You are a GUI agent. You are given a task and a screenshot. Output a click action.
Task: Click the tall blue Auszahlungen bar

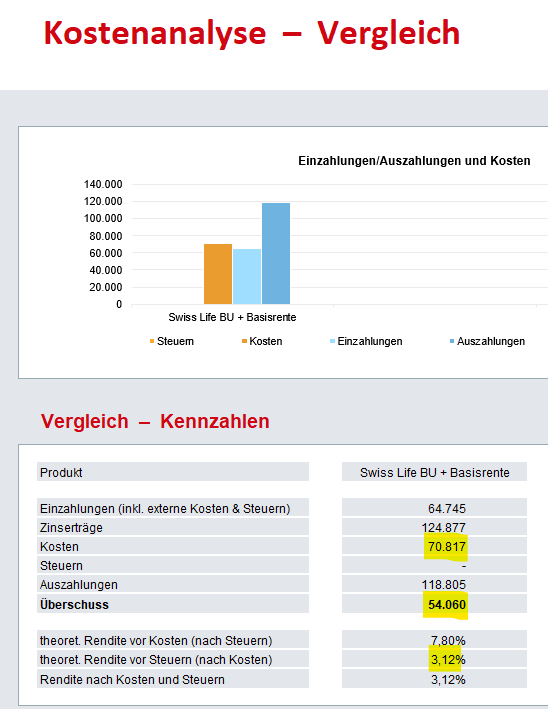point(276,253)
